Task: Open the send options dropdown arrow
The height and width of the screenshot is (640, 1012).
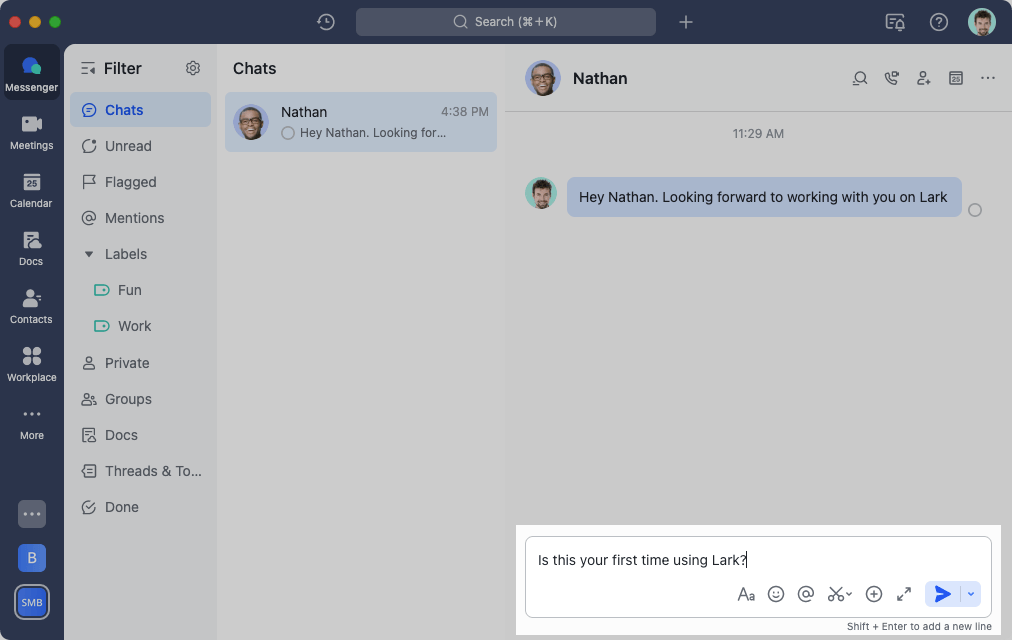Action: [969, 594]
